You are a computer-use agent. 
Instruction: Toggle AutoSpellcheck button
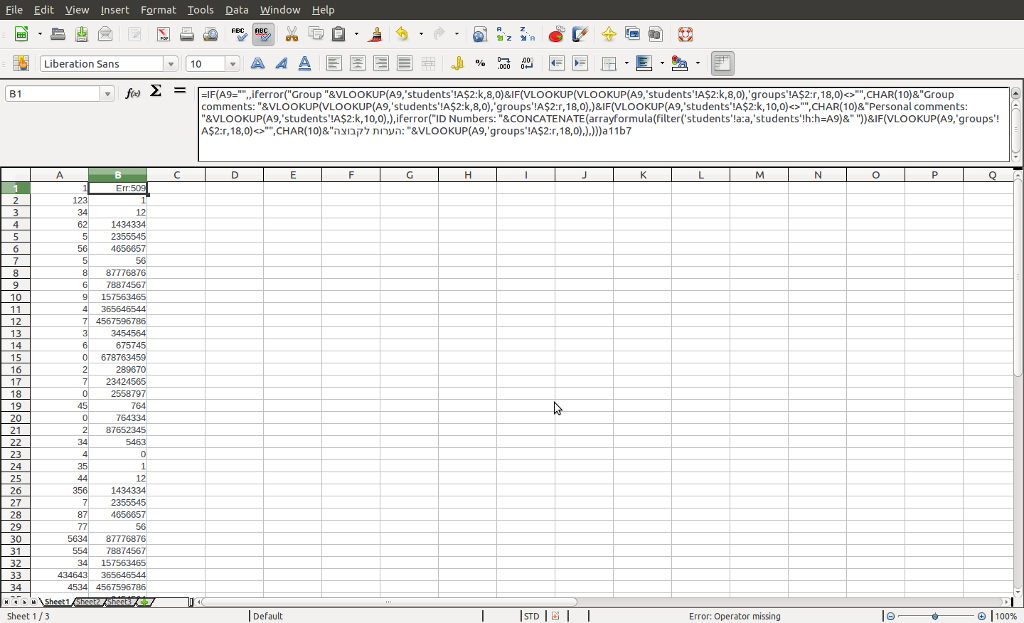pos(263,34)
